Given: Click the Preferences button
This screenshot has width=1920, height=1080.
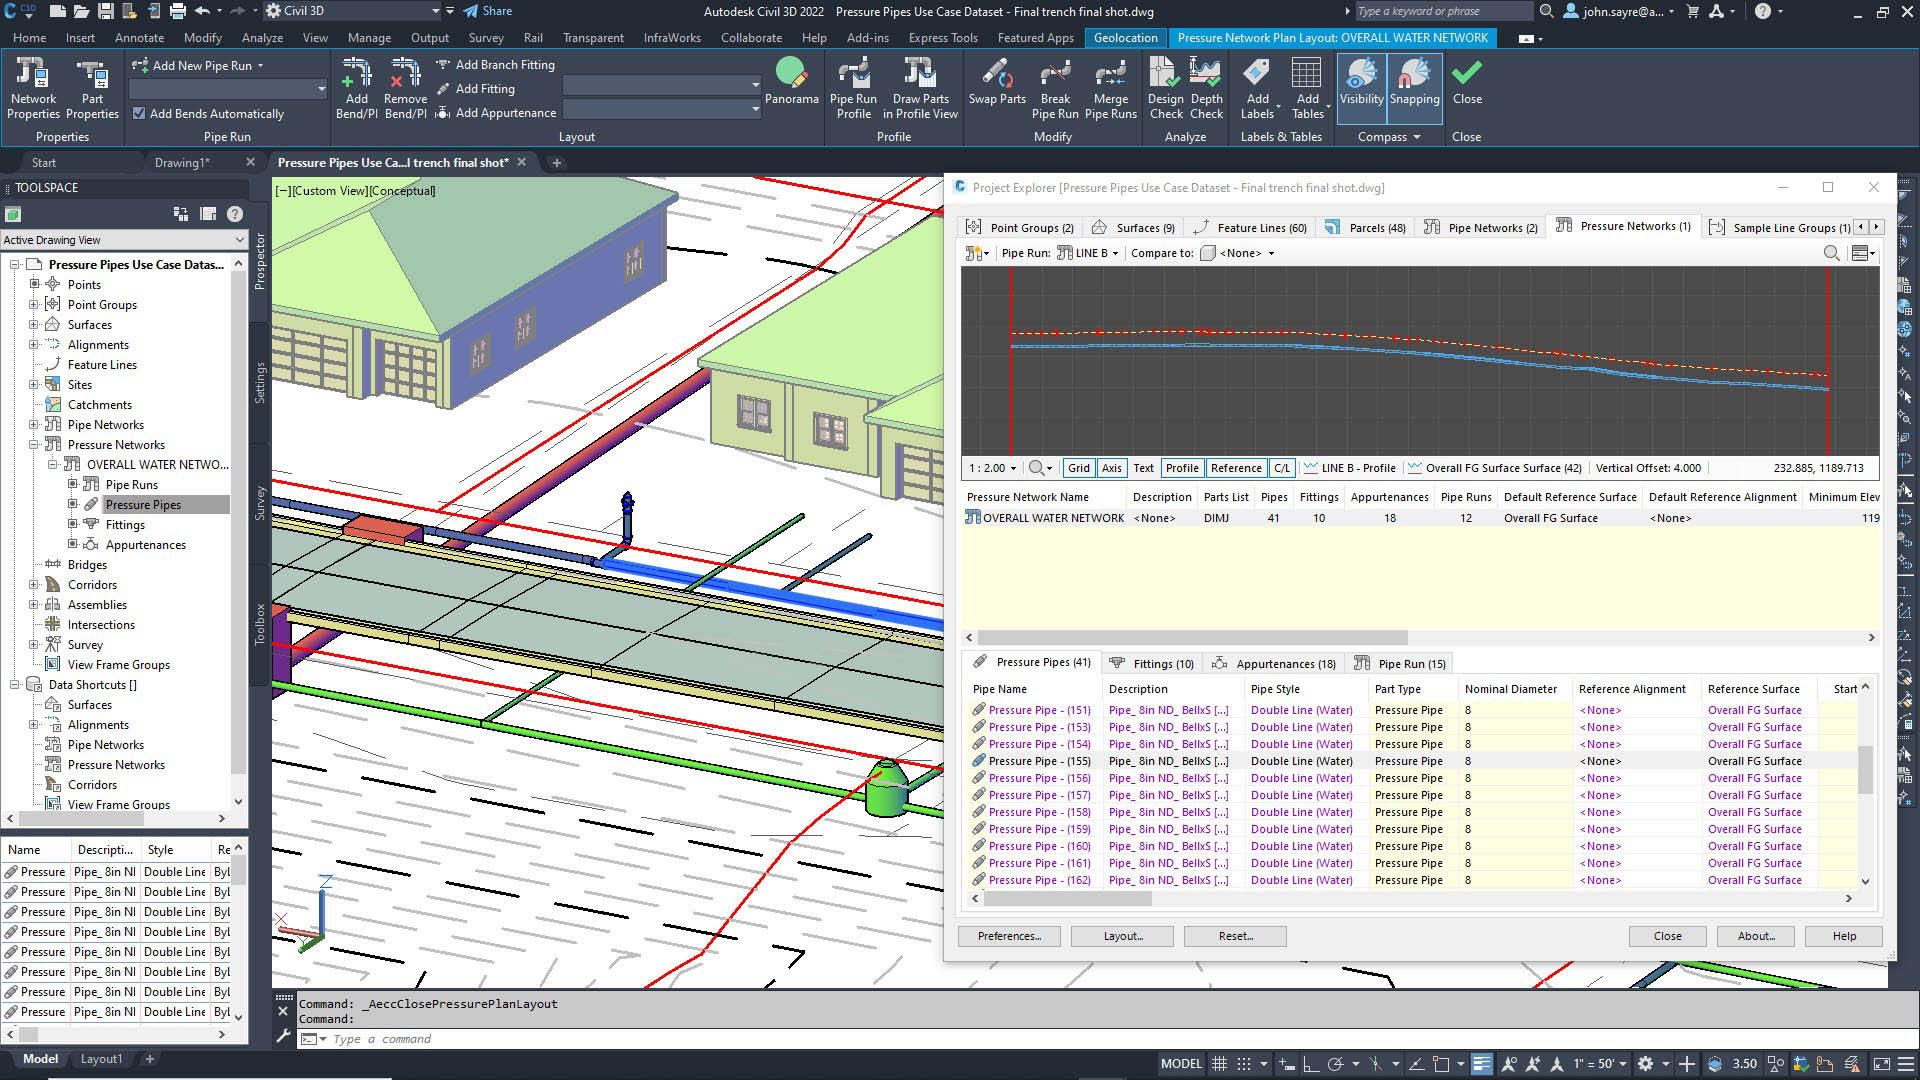Looking at the screenshot, I should 1008,936.
